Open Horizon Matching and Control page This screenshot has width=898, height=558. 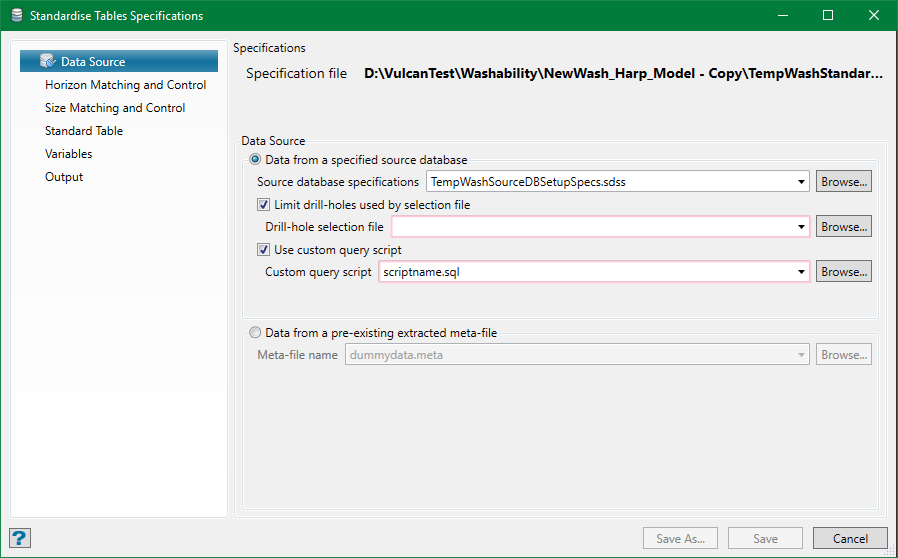click(125, 85)
